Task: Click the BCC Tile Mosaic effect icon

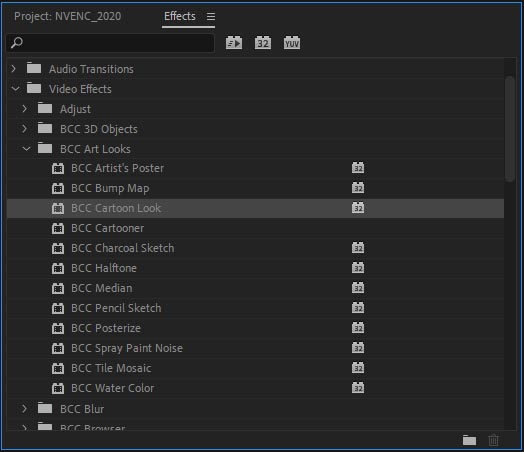Action: click(x=58, y=368)
